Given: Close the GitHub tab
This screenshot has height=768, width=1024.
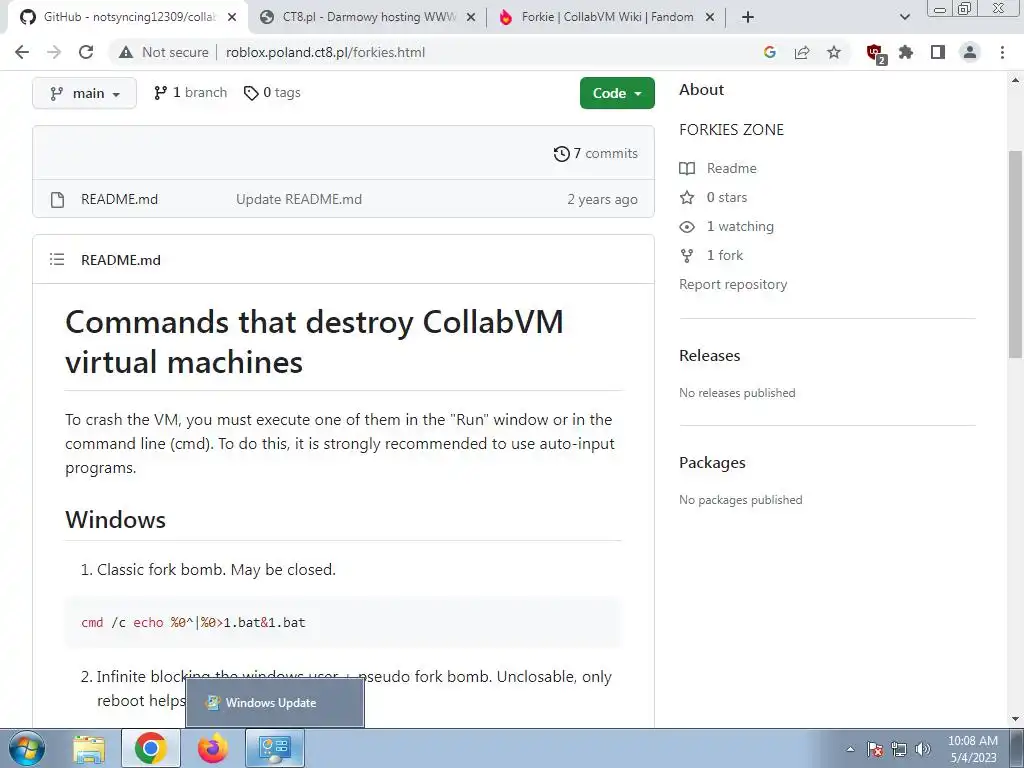Looking at the screenshot, I should click(x=232, y=18).
